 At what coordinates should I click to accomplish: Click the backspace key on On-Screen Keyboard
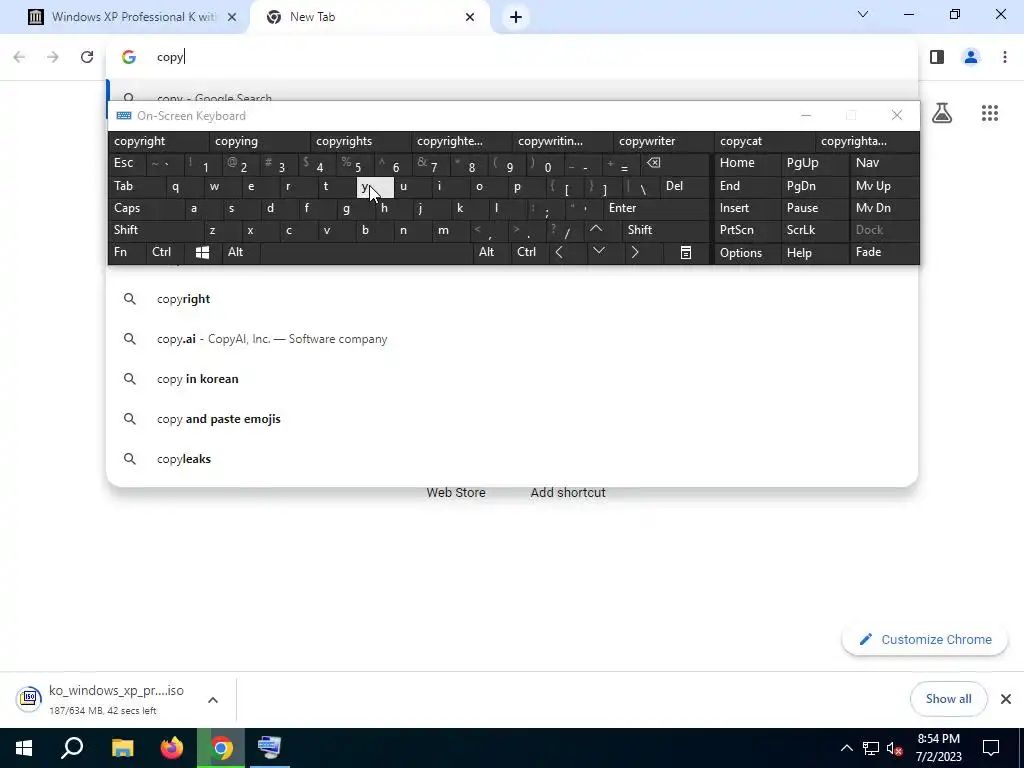(654, 163)
